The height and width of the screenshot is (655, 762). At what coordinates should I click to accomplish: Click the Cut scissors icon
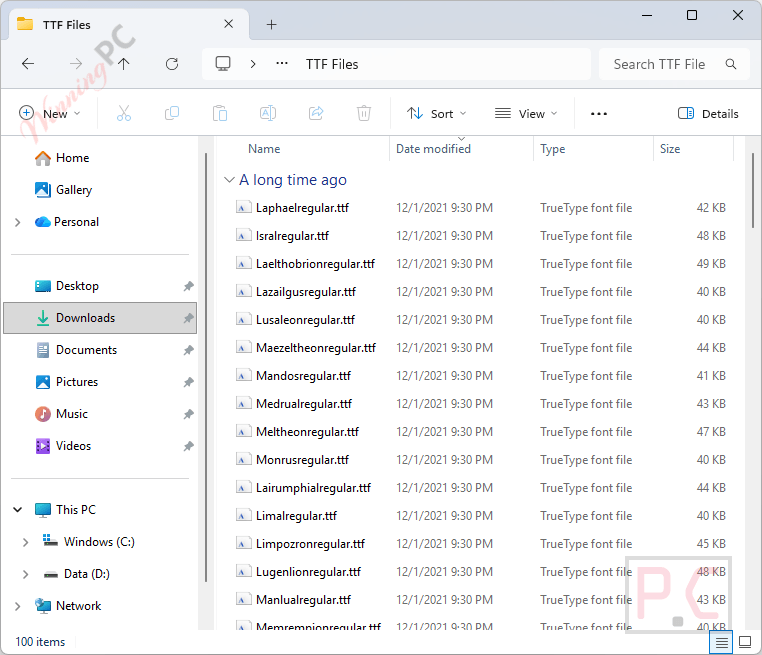pos(124,114)
